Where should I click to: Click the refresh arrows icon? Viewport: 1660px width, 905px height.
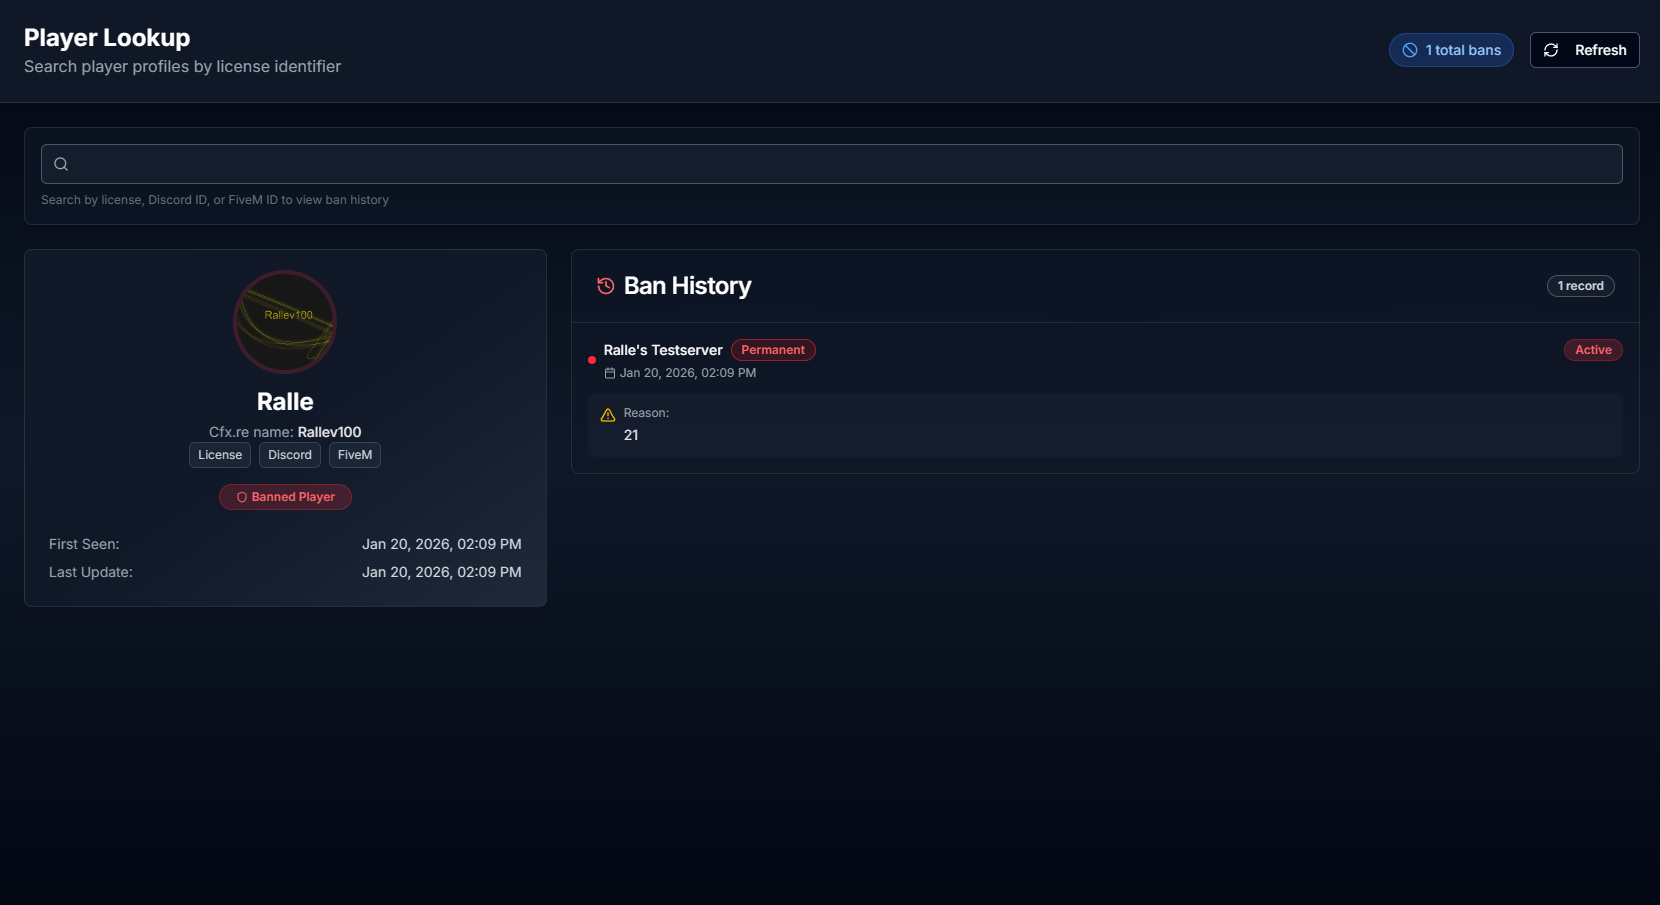tap(1551, 50)
